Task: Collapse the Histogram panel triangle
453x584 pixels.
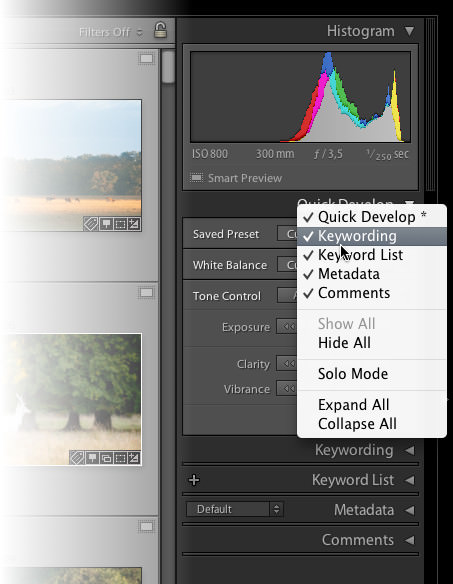Action: pos(409,31)
